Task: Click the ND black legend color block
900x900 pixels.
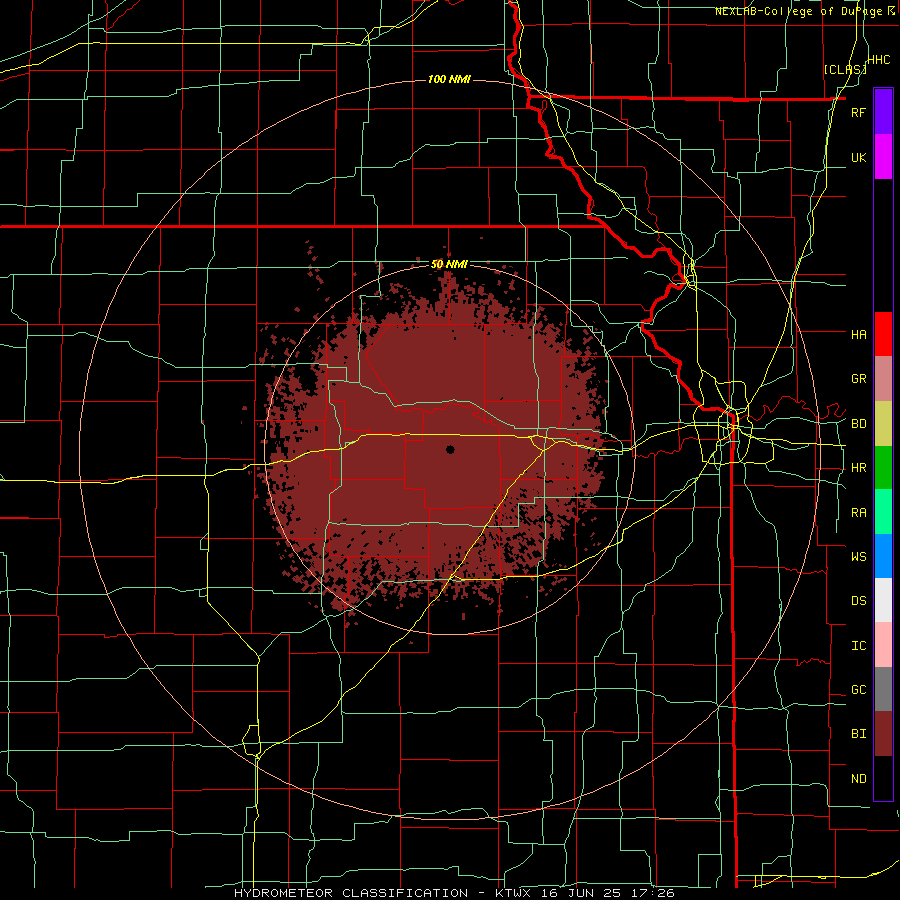Action: [883, 778]
